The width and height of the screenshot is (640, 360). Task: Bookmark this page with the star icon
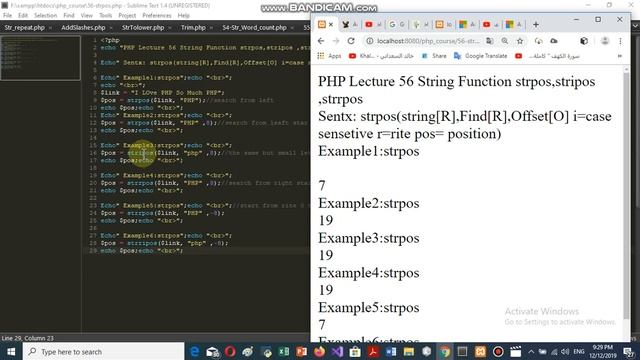click(520, 41)
